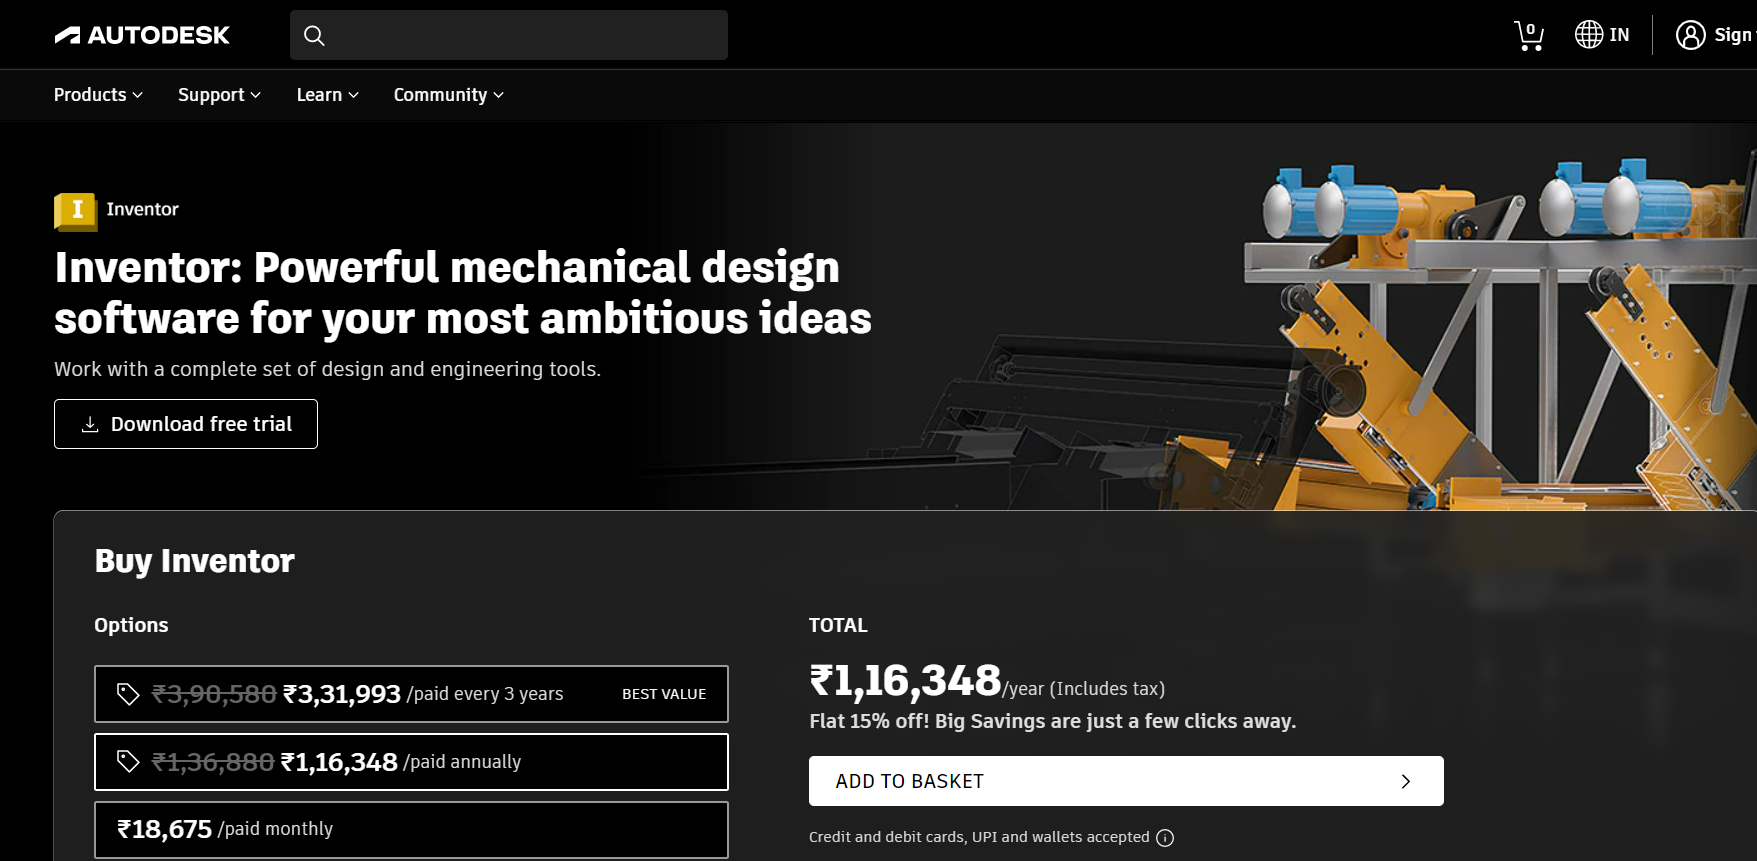Expand the Community menu

coord(448,95)
